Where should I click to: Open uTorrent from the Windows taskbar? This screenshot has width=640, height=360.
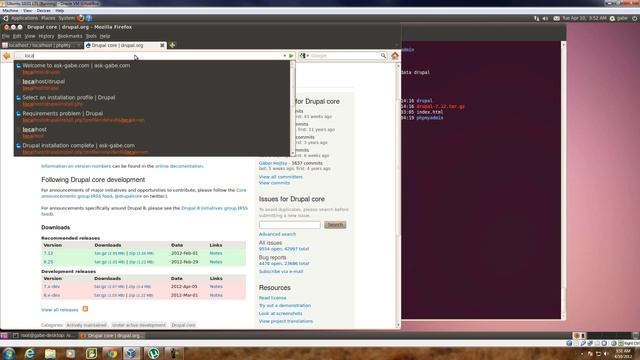click(x=153, y=353)
